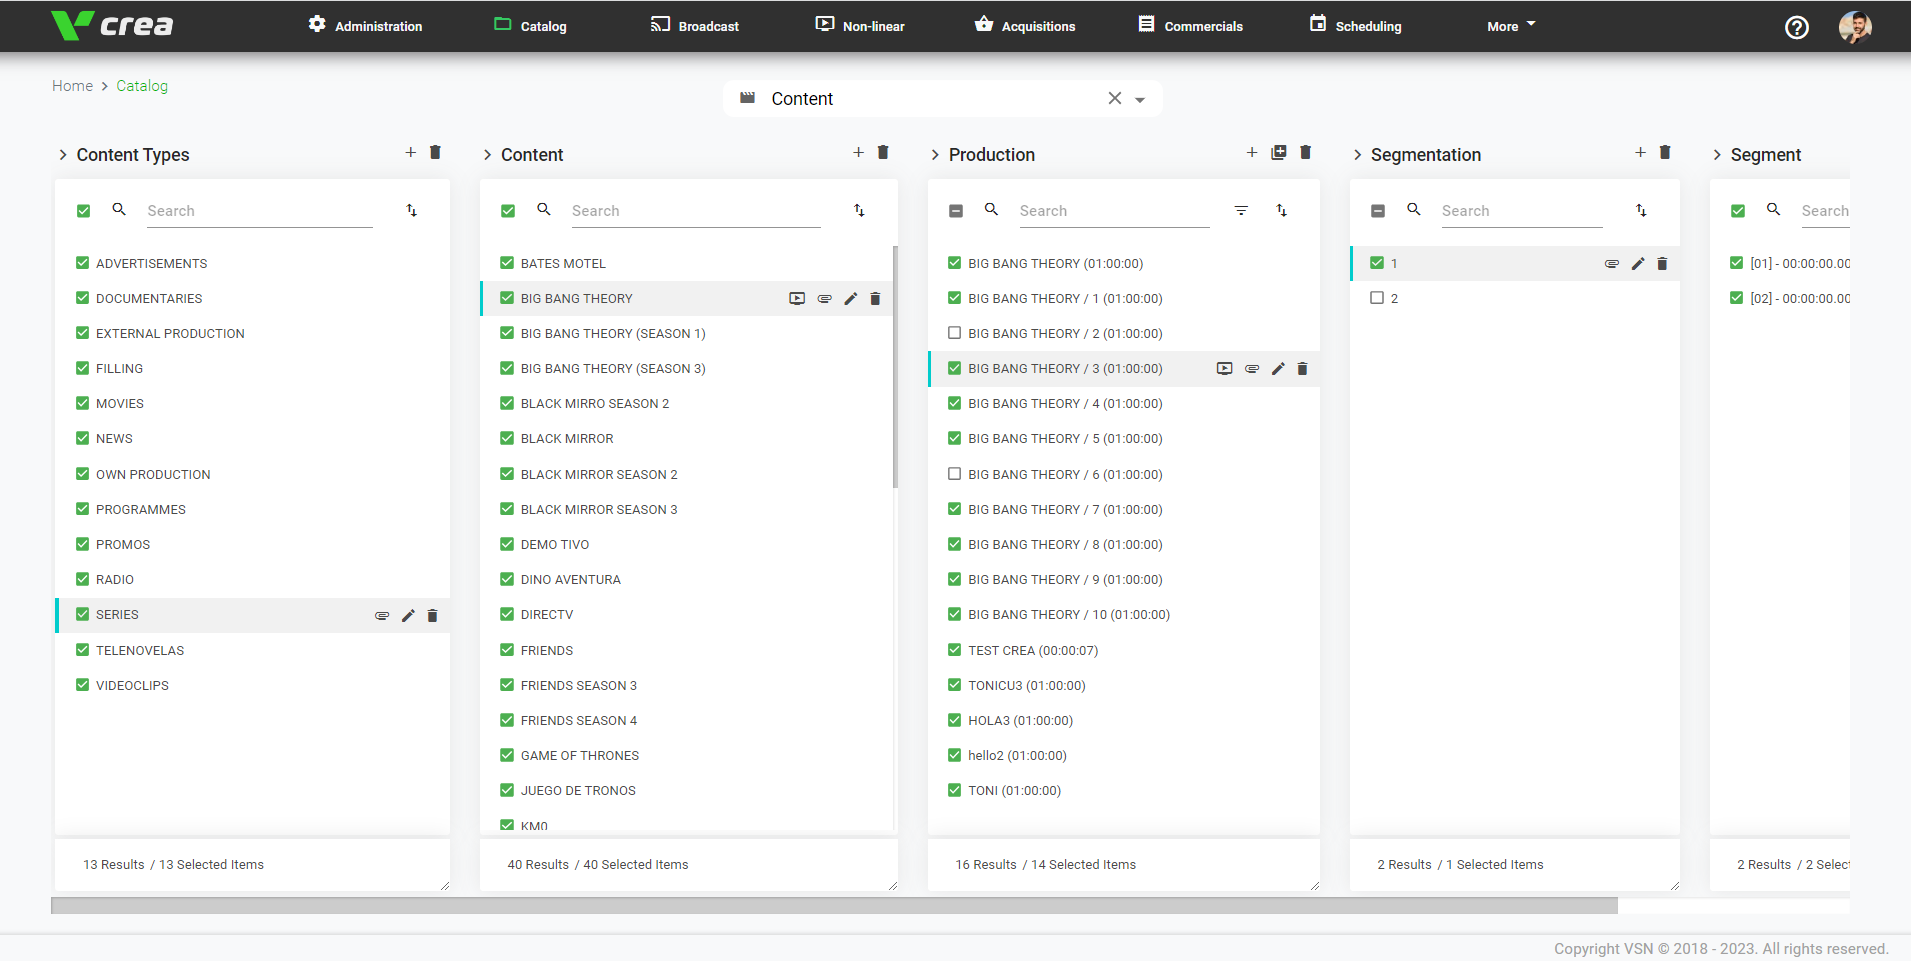
Task: Click the horizontal scrollbar at bottom
Action: (x=834, y=905)
